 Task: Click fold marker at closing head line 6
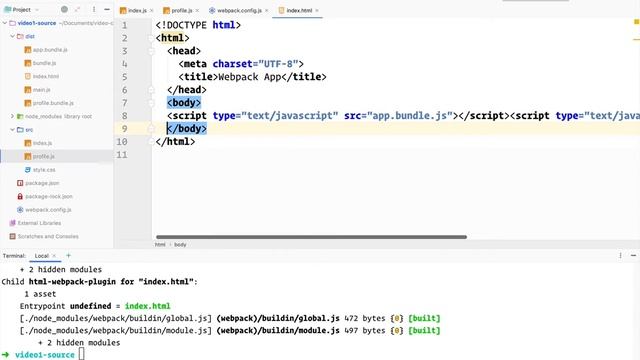coord(151,90)
